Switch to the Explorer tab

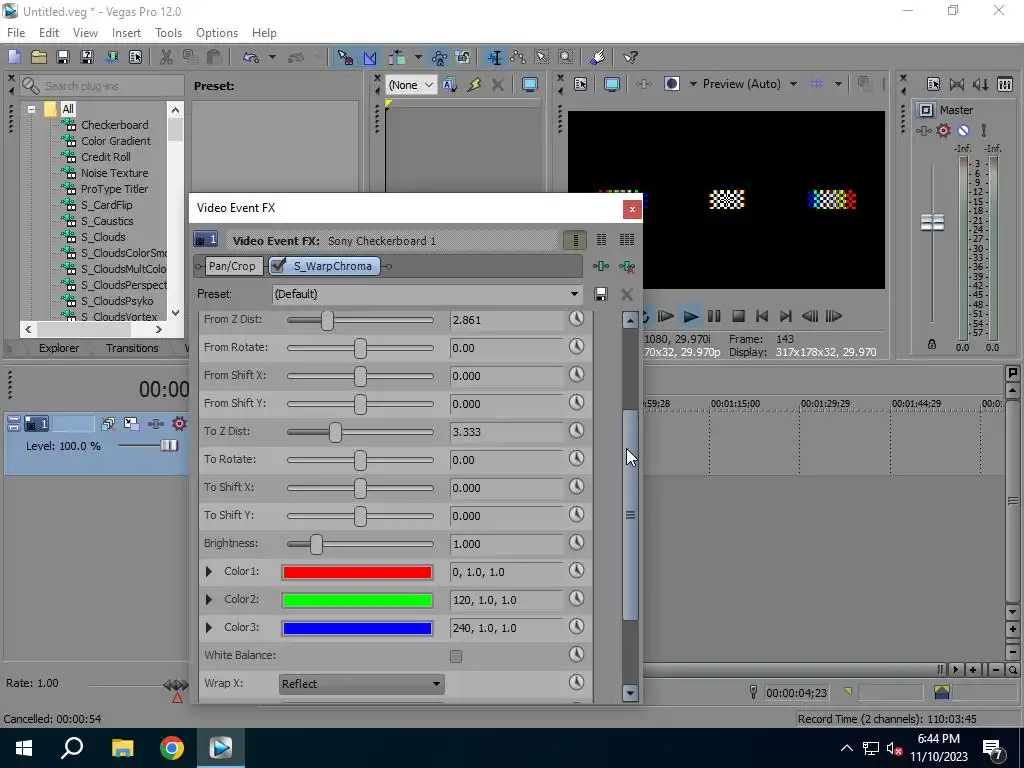pos(59,348)
